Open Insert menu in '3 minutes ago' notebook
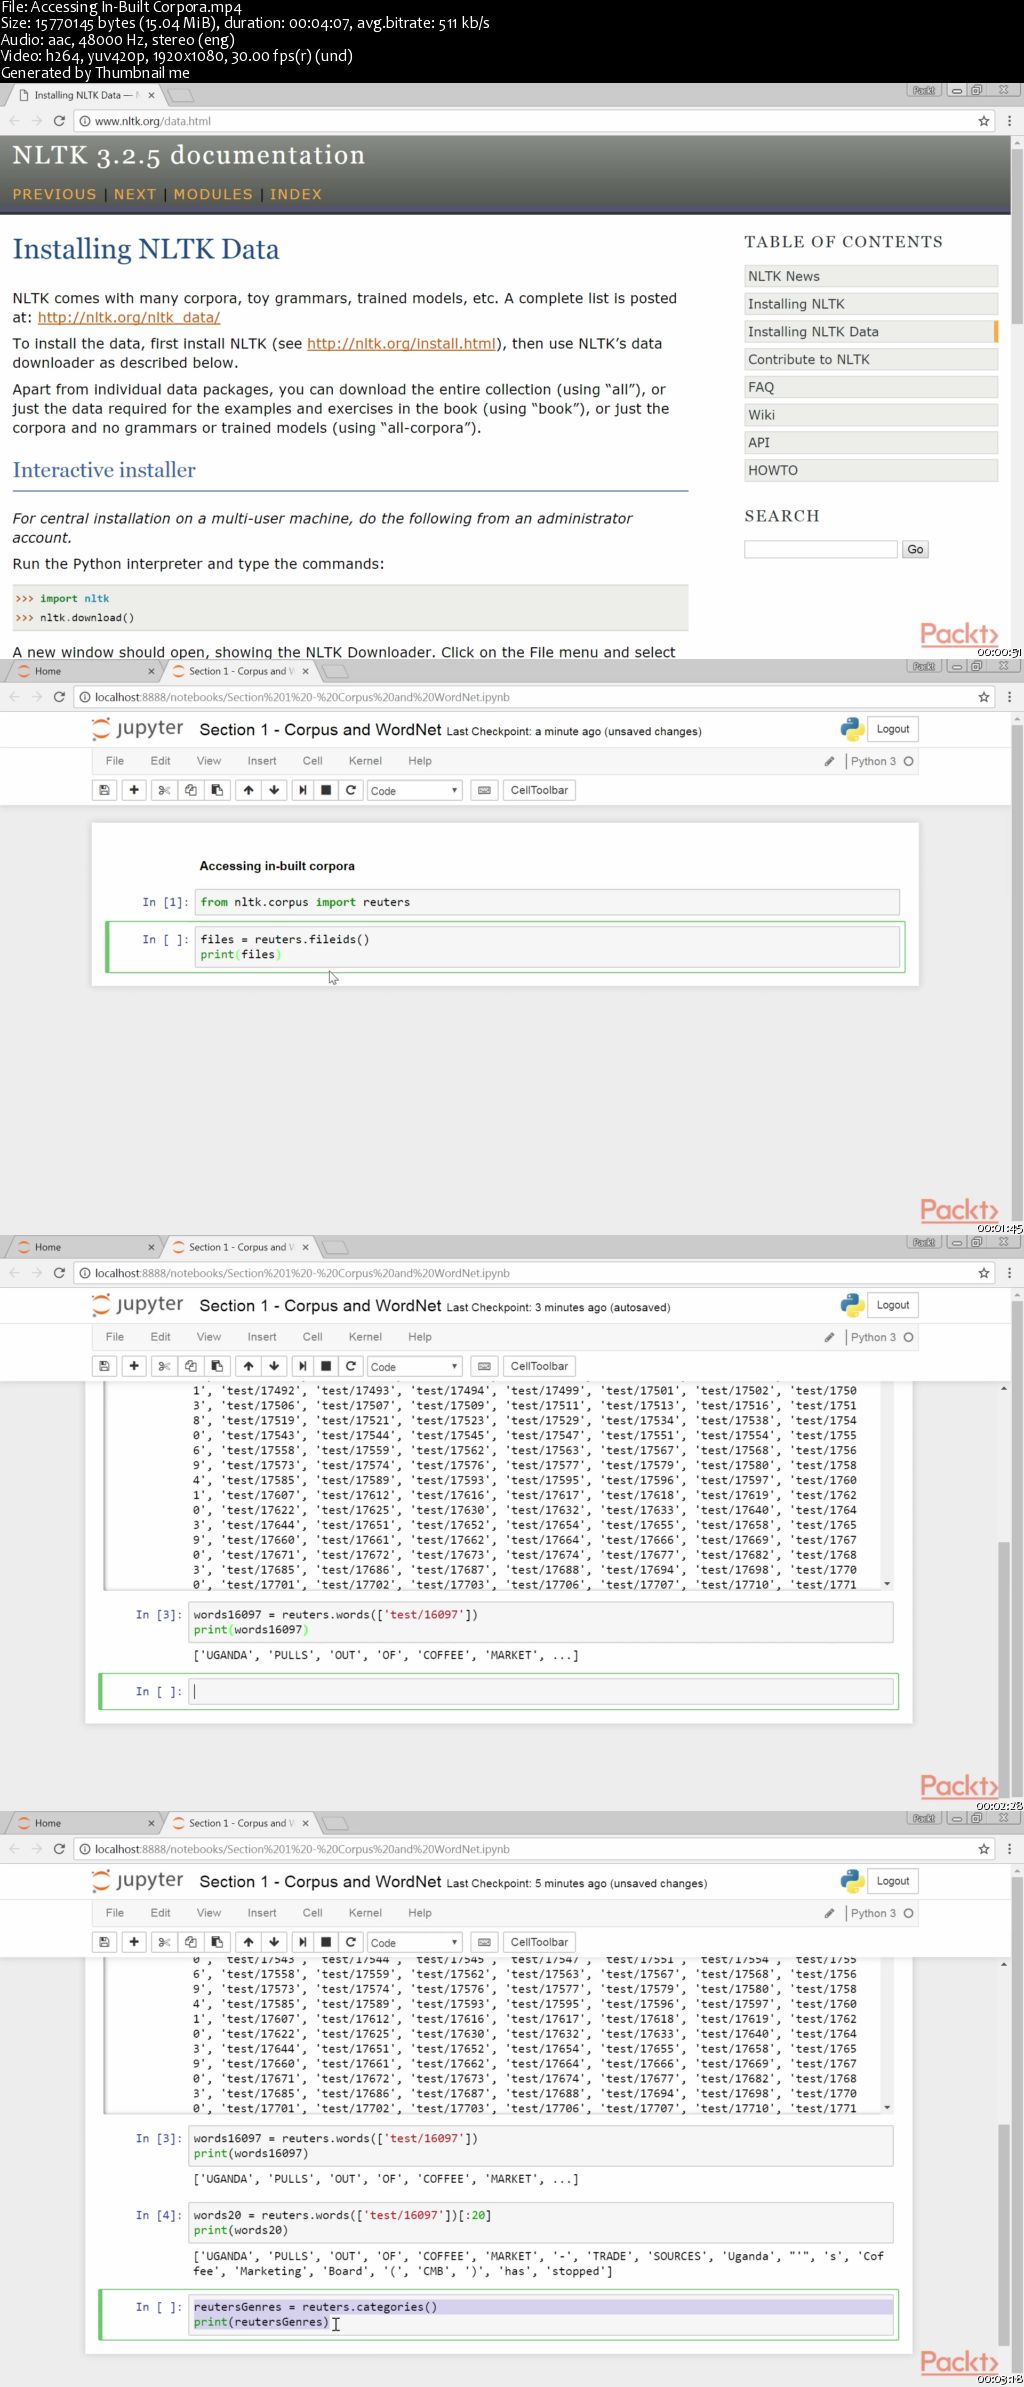The height and width of the screenshot is (2387, 1024). point(262,1337)
